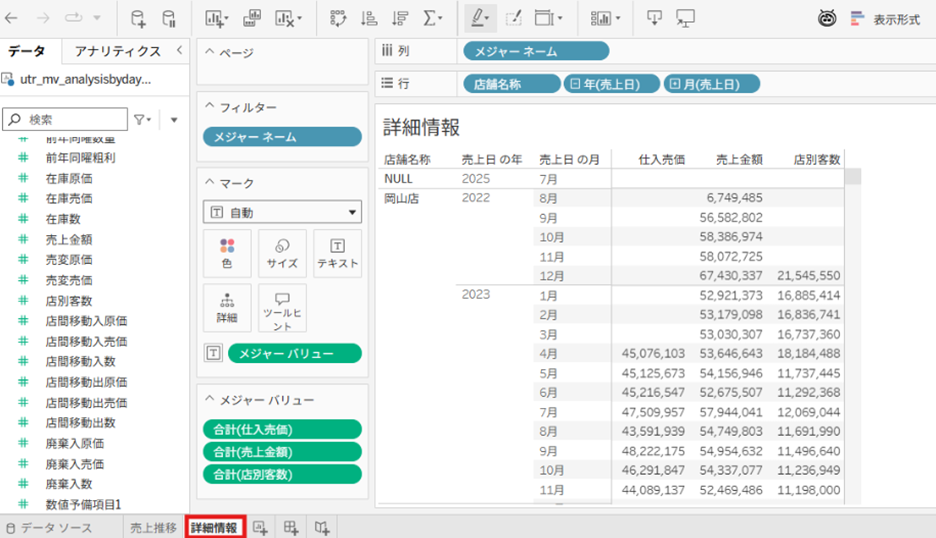Switch to the アナリティクス tab
This screenshot has width=936, height=538.
pyautogui.click(x=118, y=51)
